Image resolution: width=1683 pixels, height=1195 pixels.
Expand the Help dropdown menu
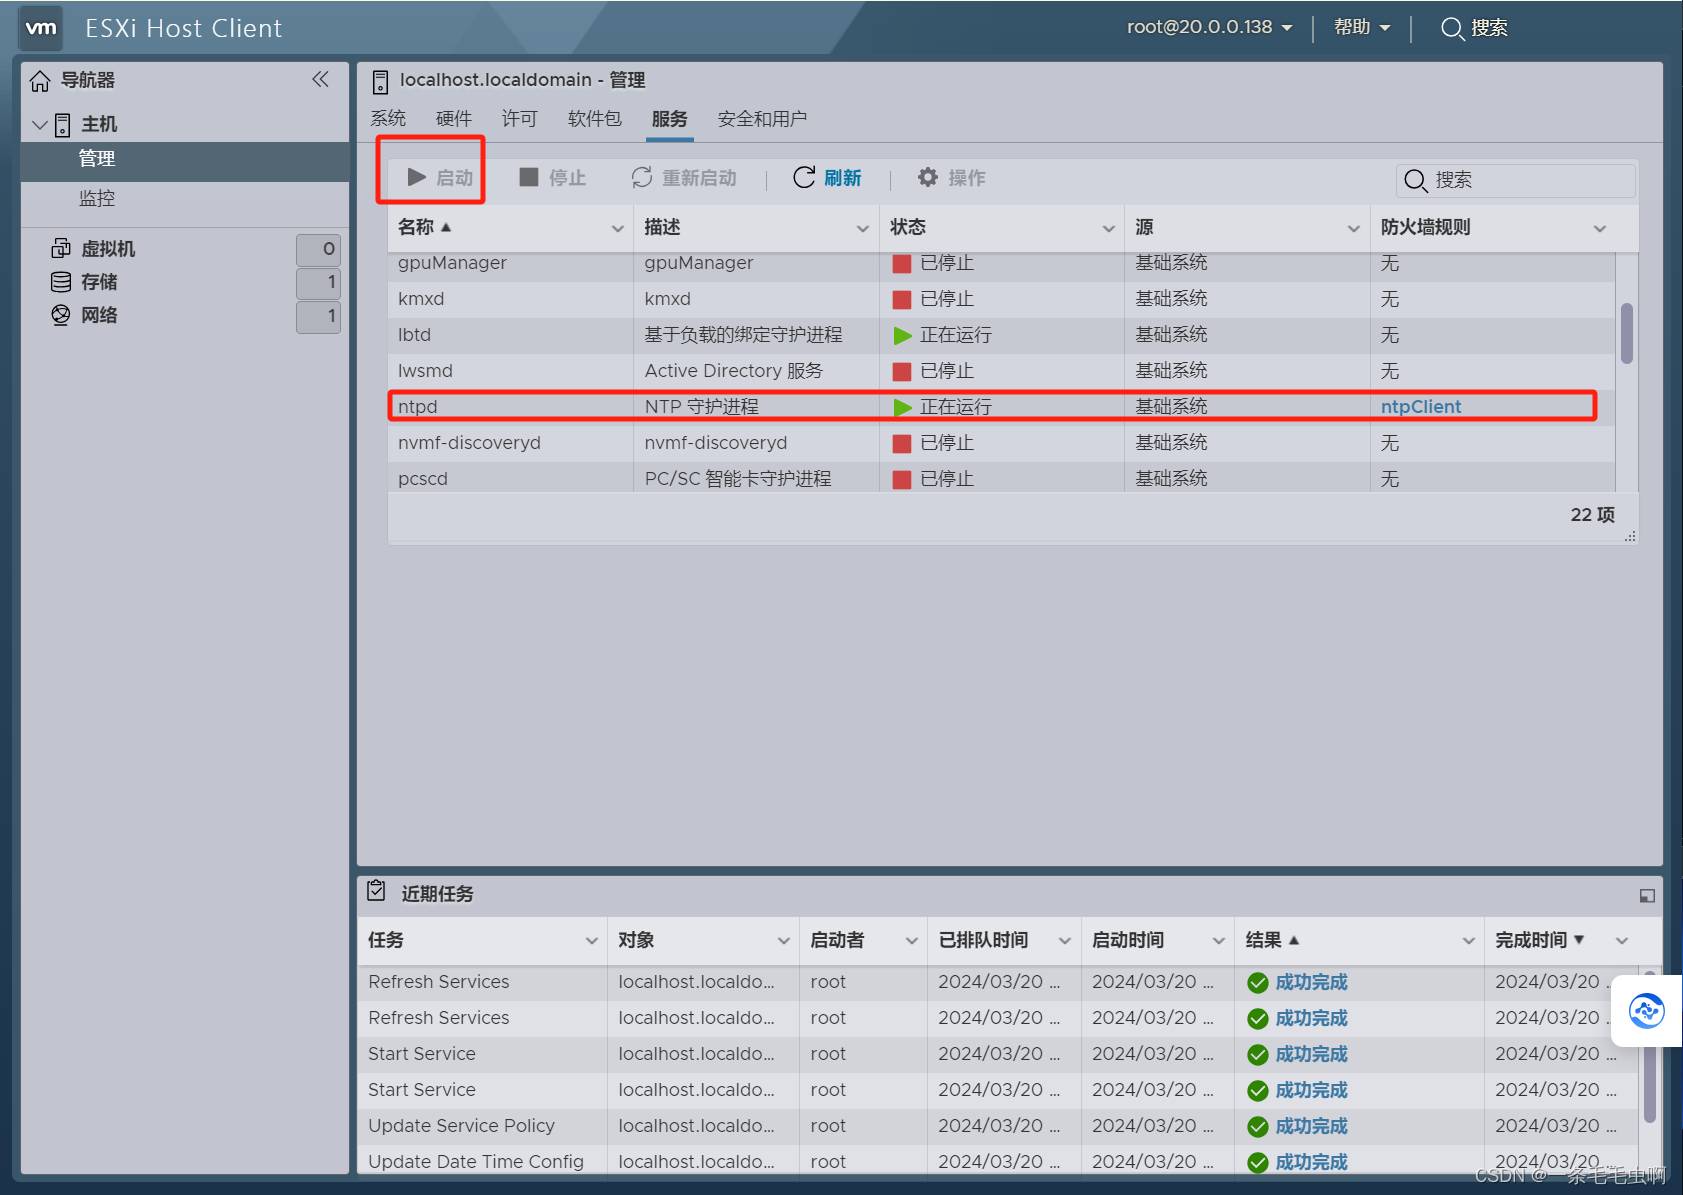tap(1361, 28)
